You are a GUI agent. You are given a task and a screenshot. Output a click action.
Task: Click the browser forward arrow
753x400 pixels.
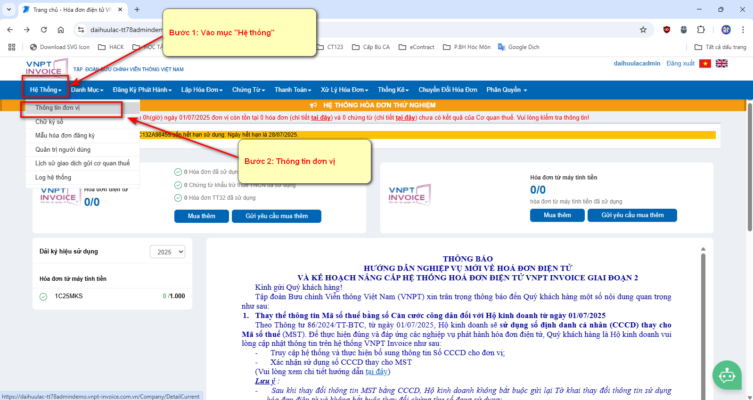(27, 30)
